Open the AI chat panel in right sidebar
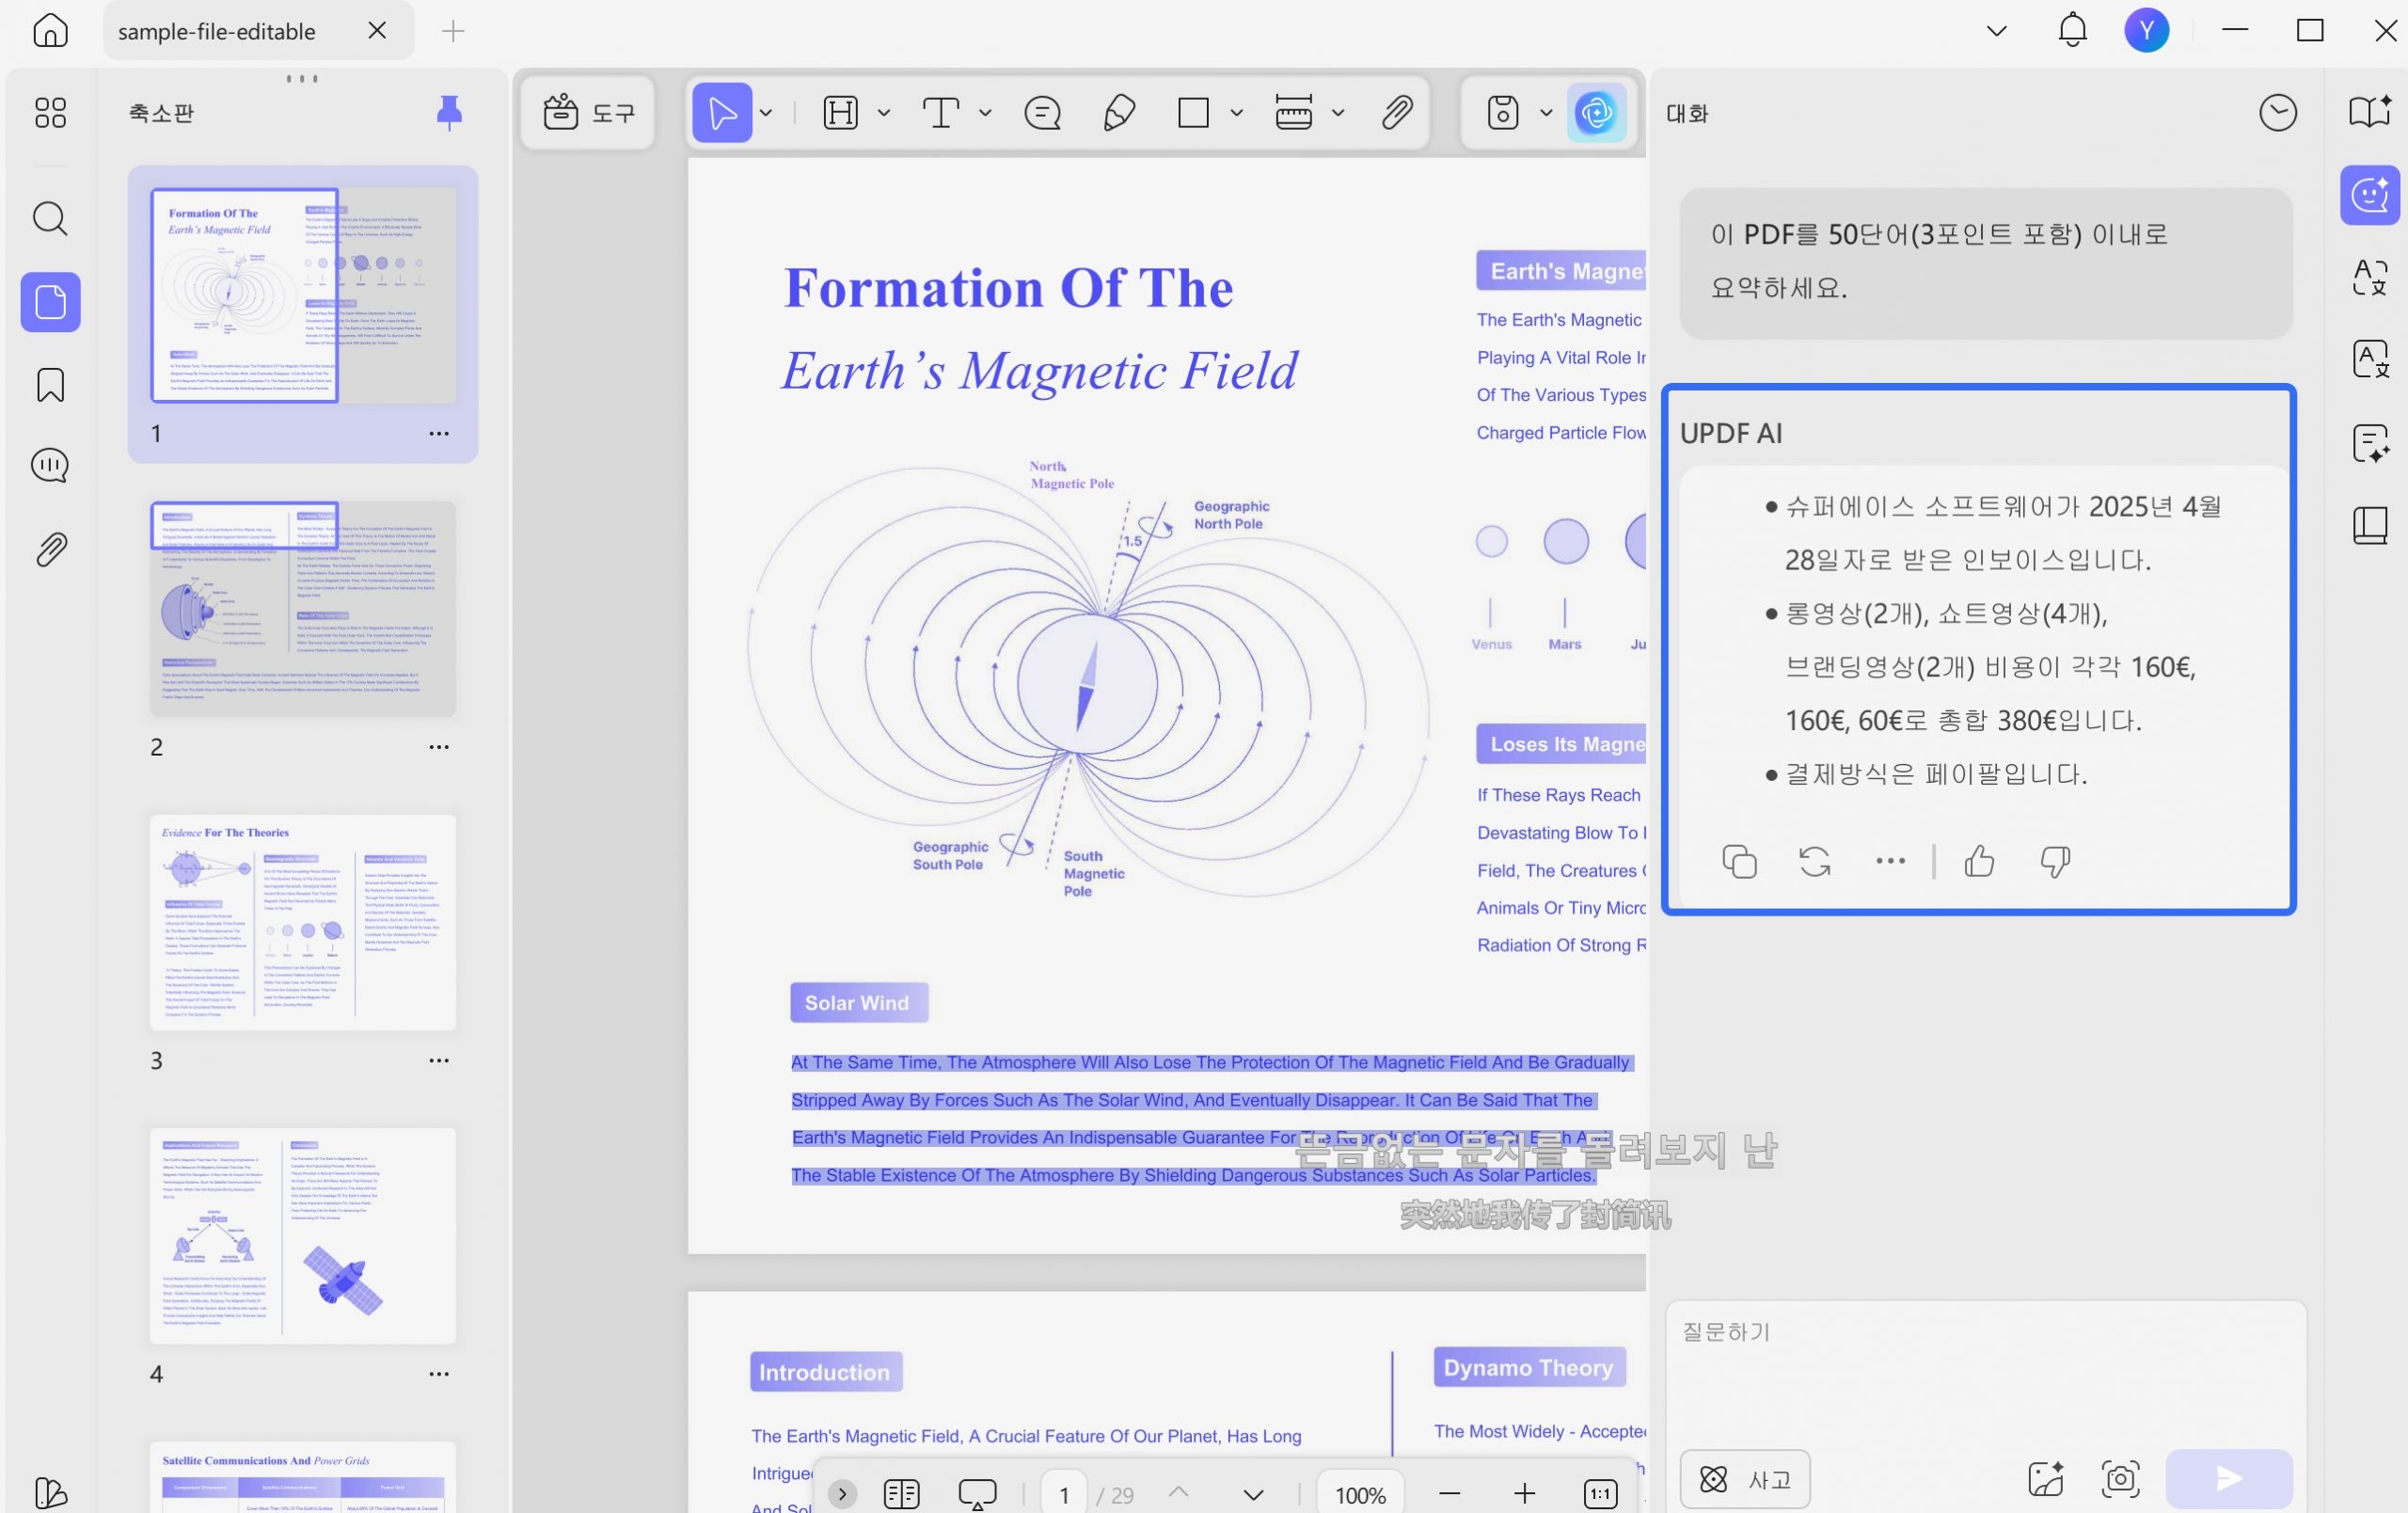 click(x=2369, y=195)
